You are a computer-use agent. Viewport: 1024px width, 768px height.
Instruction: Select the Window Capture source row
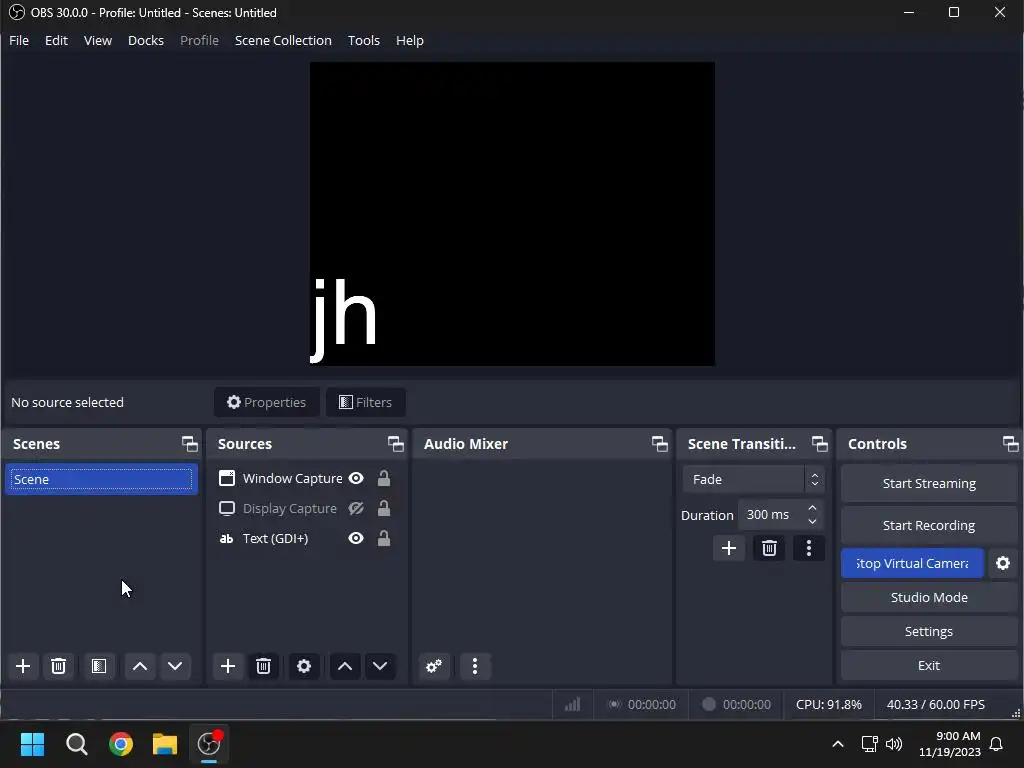click(306, 478)
